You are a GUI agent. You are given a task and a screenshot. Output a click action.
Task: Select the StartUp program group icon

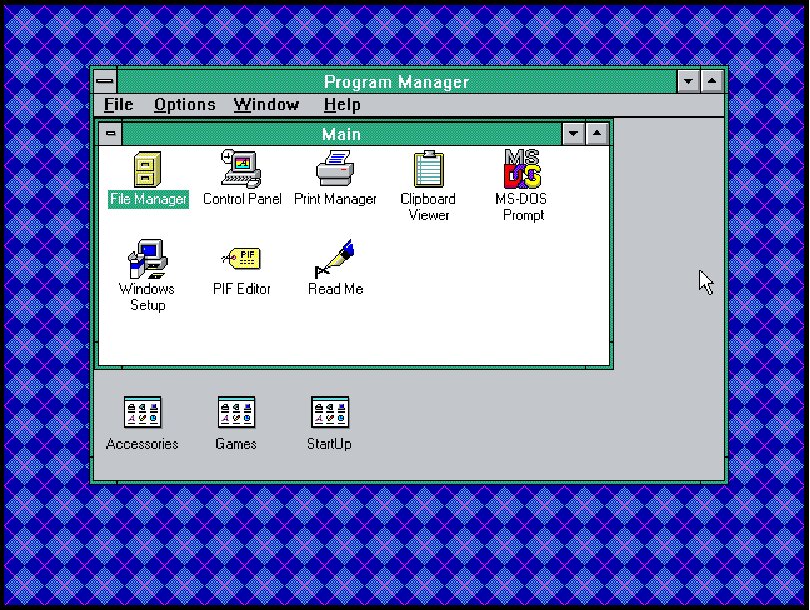click(x=330, y=412)
